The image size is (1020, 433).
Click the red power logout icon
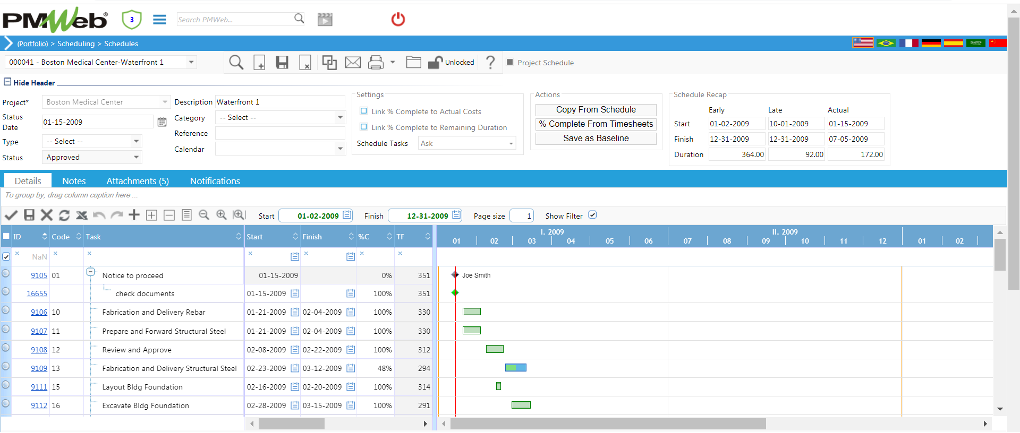(398, 19)
